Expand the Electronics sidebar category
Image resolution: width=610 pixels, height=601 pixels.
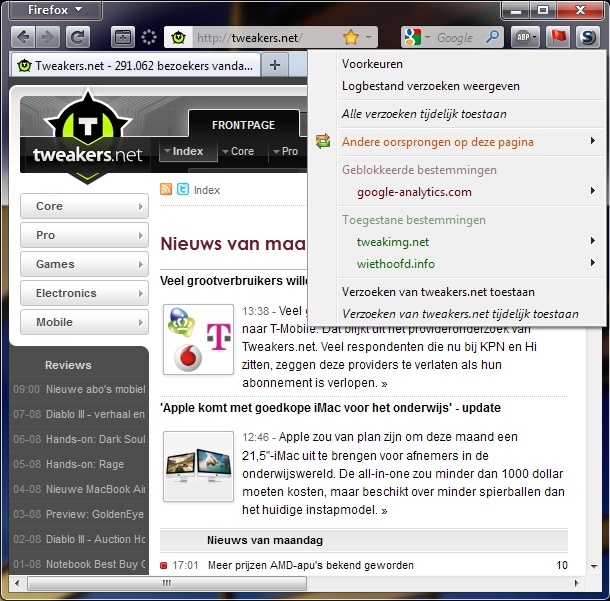(84, 293)
